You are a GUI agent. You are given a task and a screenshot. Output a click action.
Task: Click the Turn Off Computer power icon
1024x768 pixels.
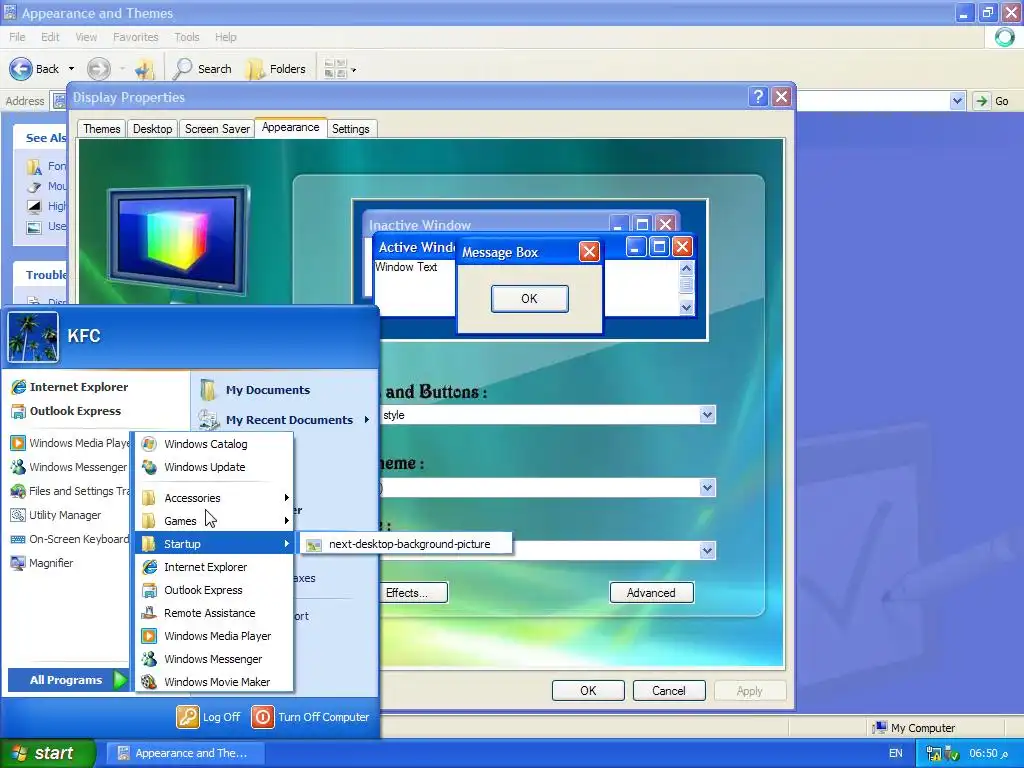click(x=263, y=717)
